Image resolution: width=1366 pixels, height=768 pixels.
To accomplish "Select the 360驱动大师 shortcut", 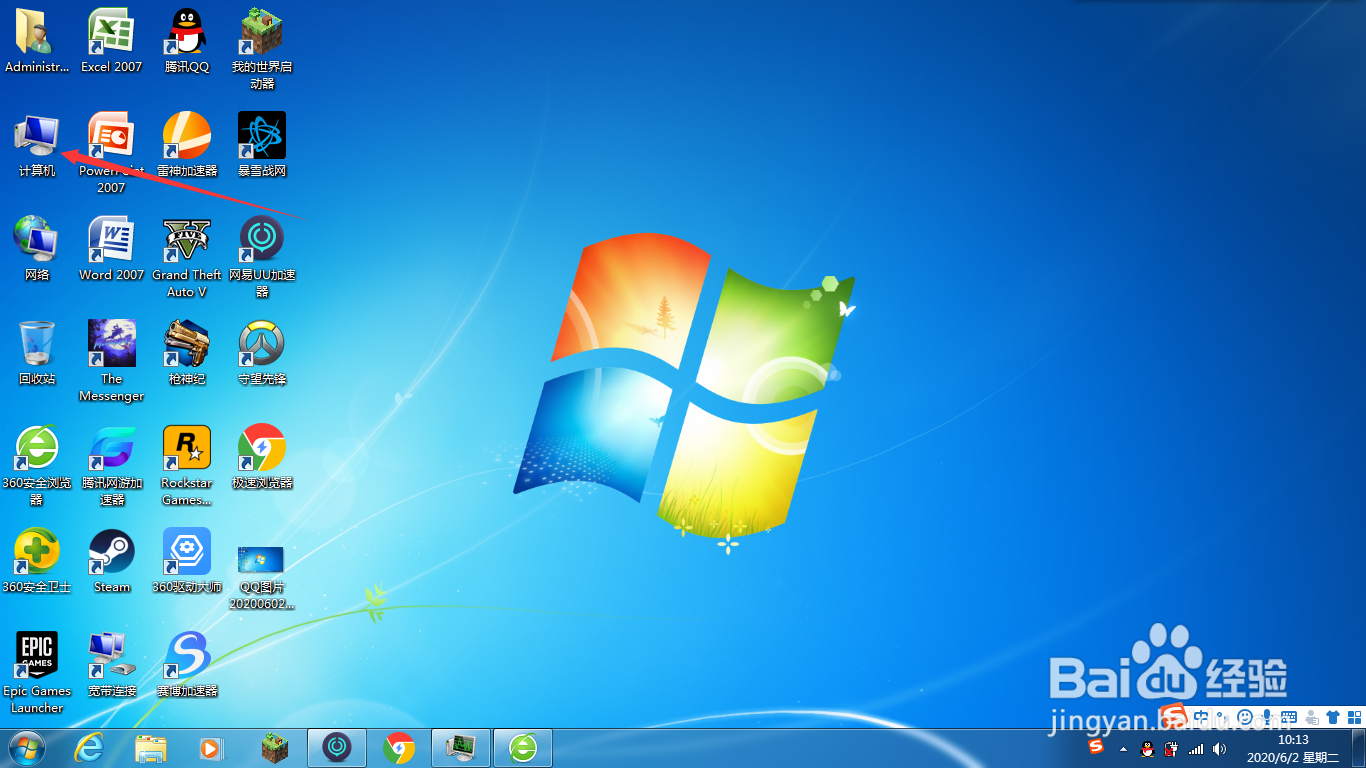I will pos(187,561).
